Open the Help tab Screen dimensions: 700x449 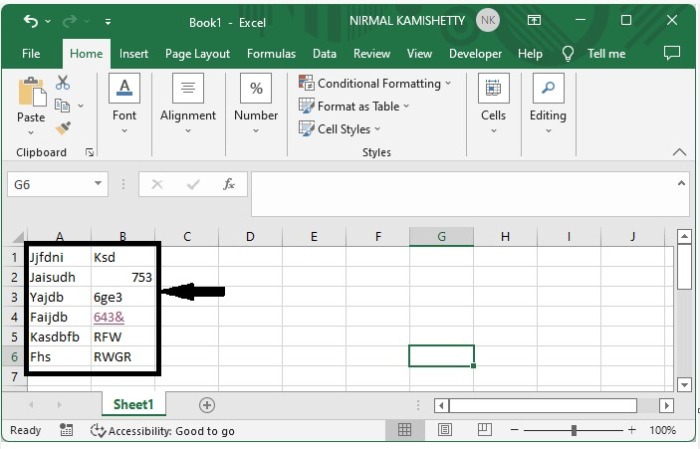530,54
